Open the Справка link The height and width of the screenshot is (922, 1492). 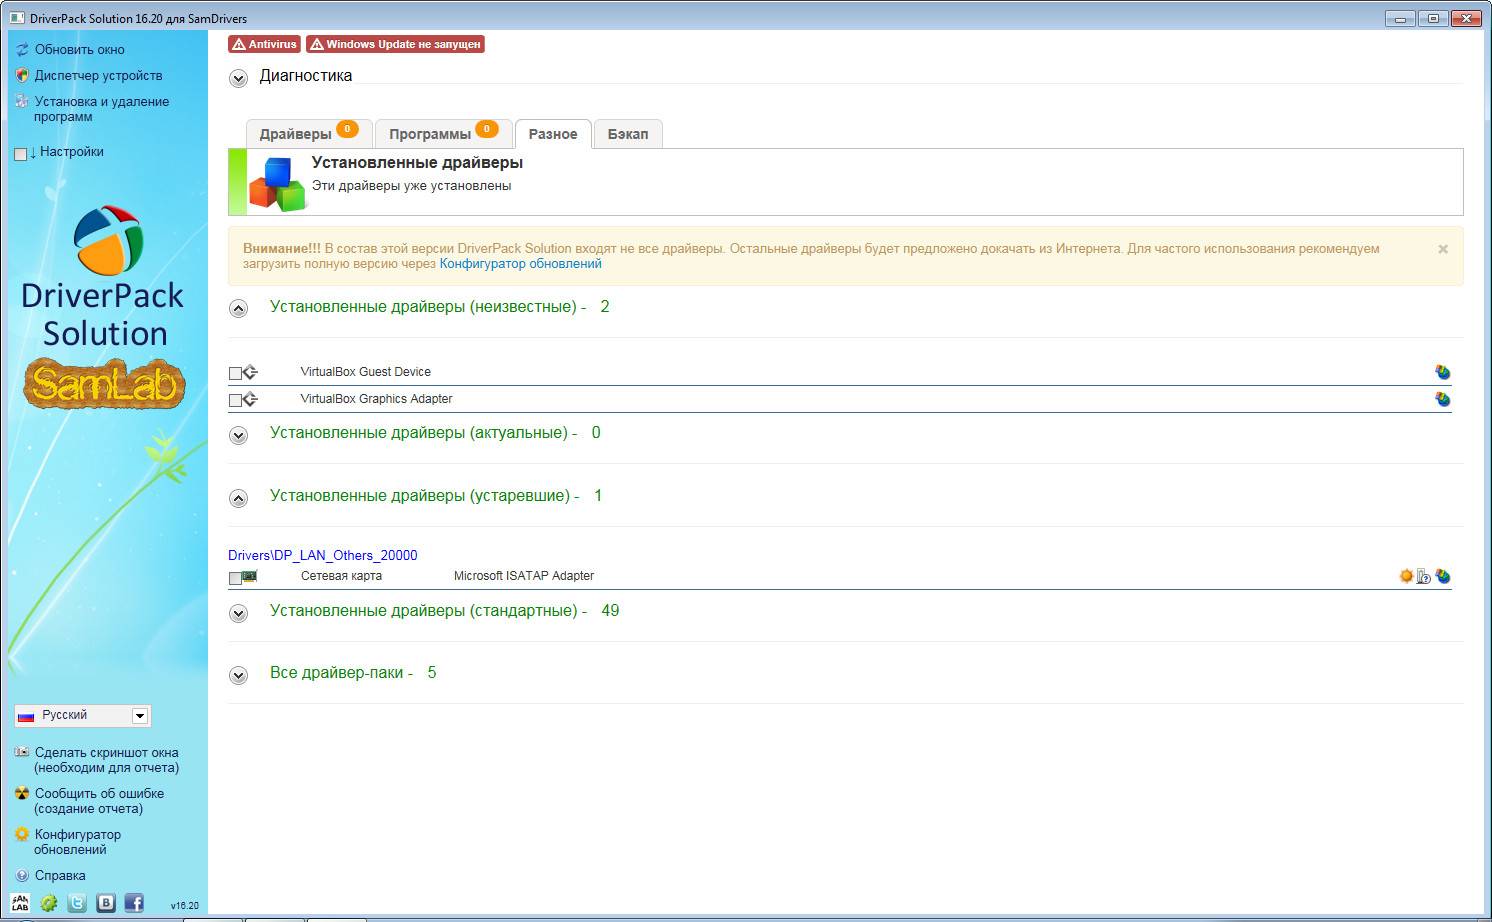(x=60, y=875)
